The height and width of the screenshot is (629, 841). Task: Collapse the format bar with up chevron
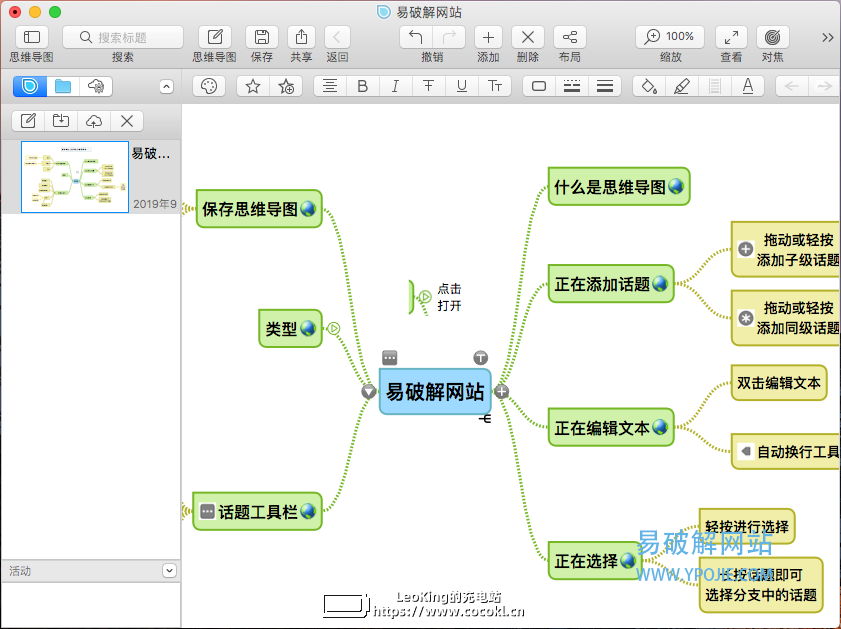click(166, 86)
